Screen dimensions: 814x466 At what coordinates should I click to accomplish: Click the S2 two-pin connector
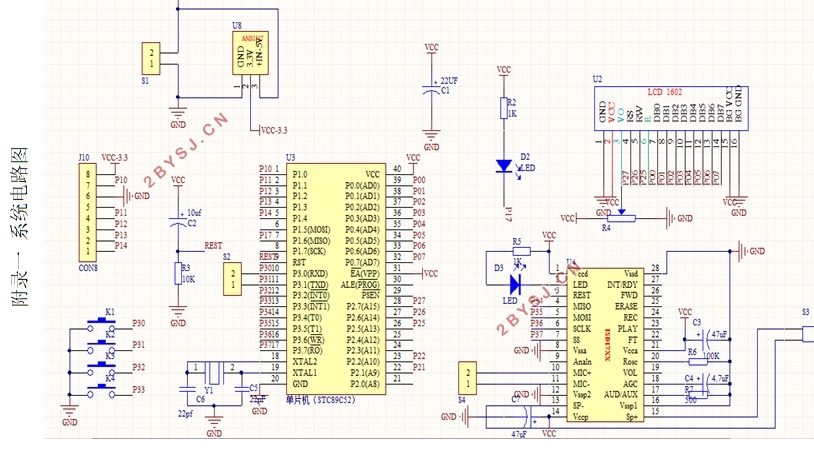233,279
